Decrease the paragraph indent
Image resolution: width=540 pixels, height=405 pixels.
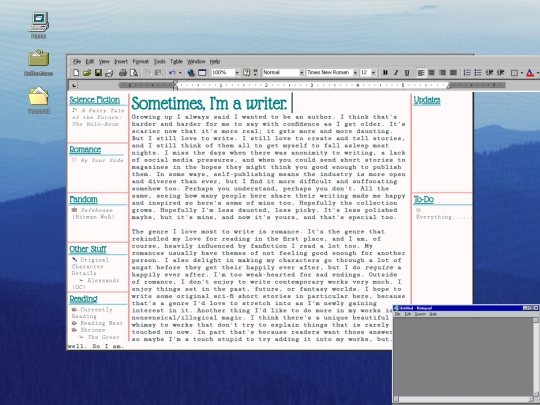[489, 73]
